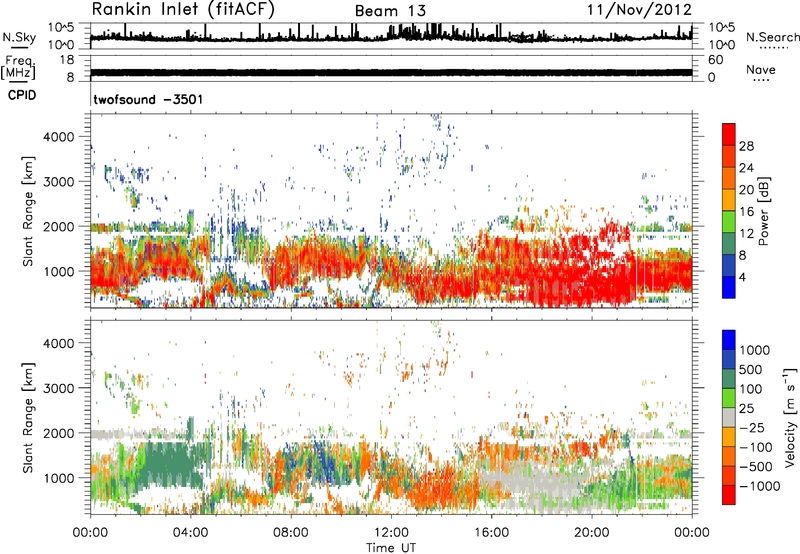The width and height of the screenshot is (800, 554).
Task: Click the dark blue top of velocity colorbar
Action: [729, 340]
